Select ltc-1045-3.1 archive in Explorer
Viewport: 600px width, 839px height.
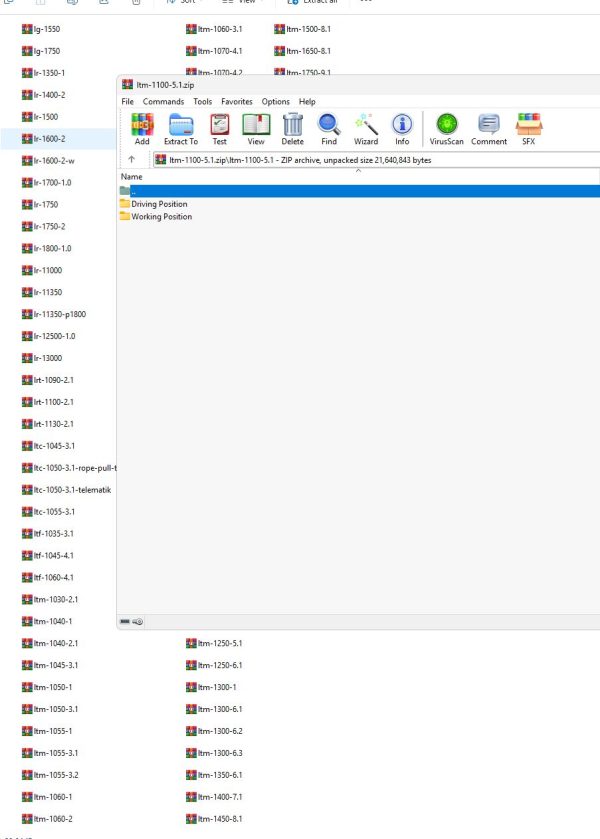pos(48,446)
